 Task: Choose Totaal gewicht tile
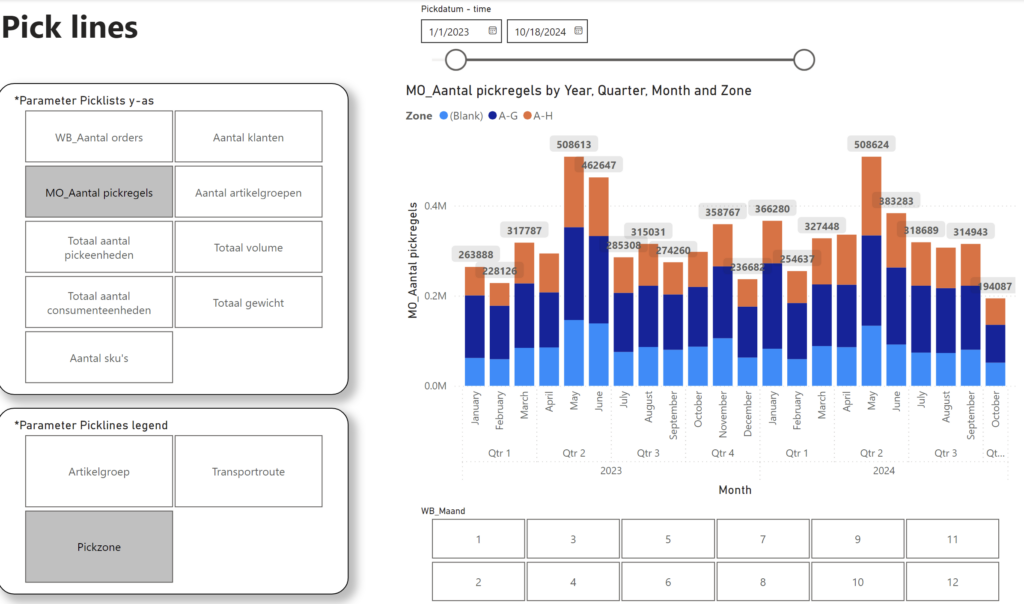[x=248, y=302]
